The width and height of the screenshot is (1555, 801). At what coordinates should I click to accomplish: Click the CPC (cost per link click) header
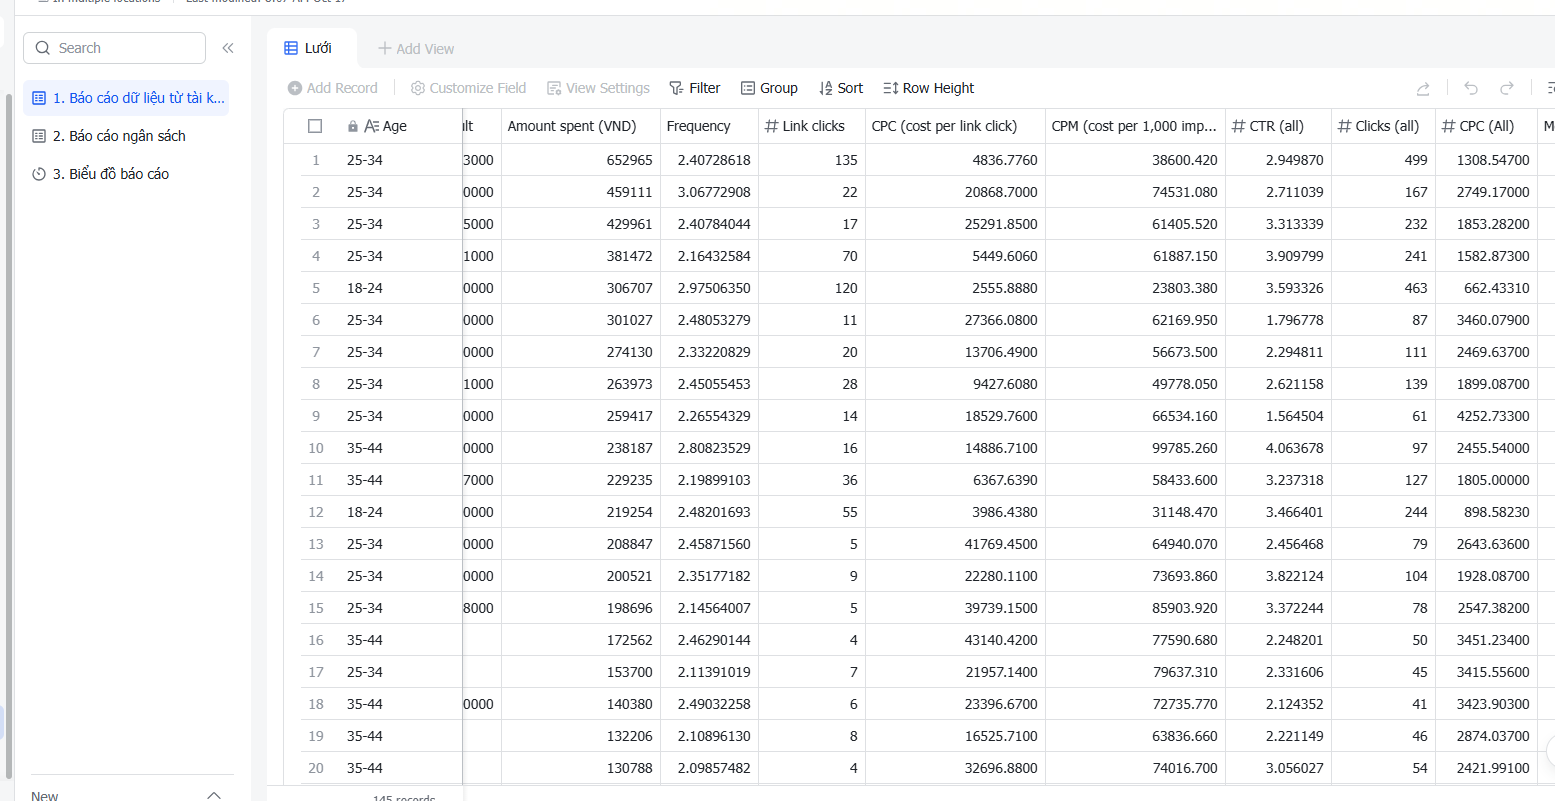(955, 126)
